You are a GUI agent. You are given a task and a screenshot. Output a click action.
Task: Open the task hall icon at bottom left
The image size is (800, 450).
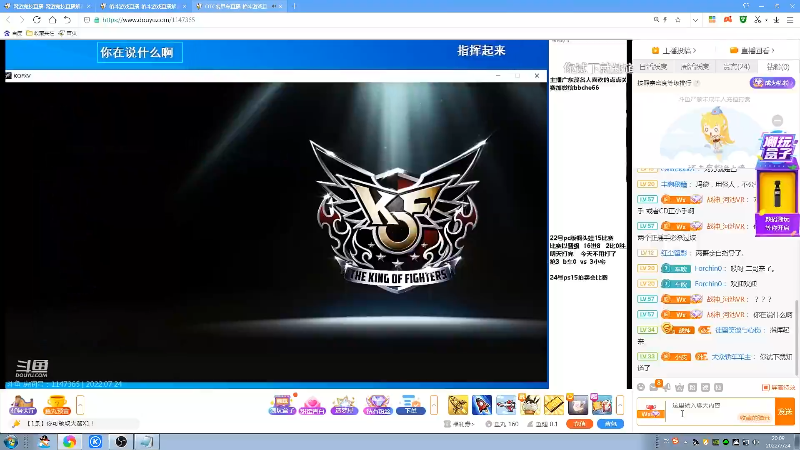point(22,405)
